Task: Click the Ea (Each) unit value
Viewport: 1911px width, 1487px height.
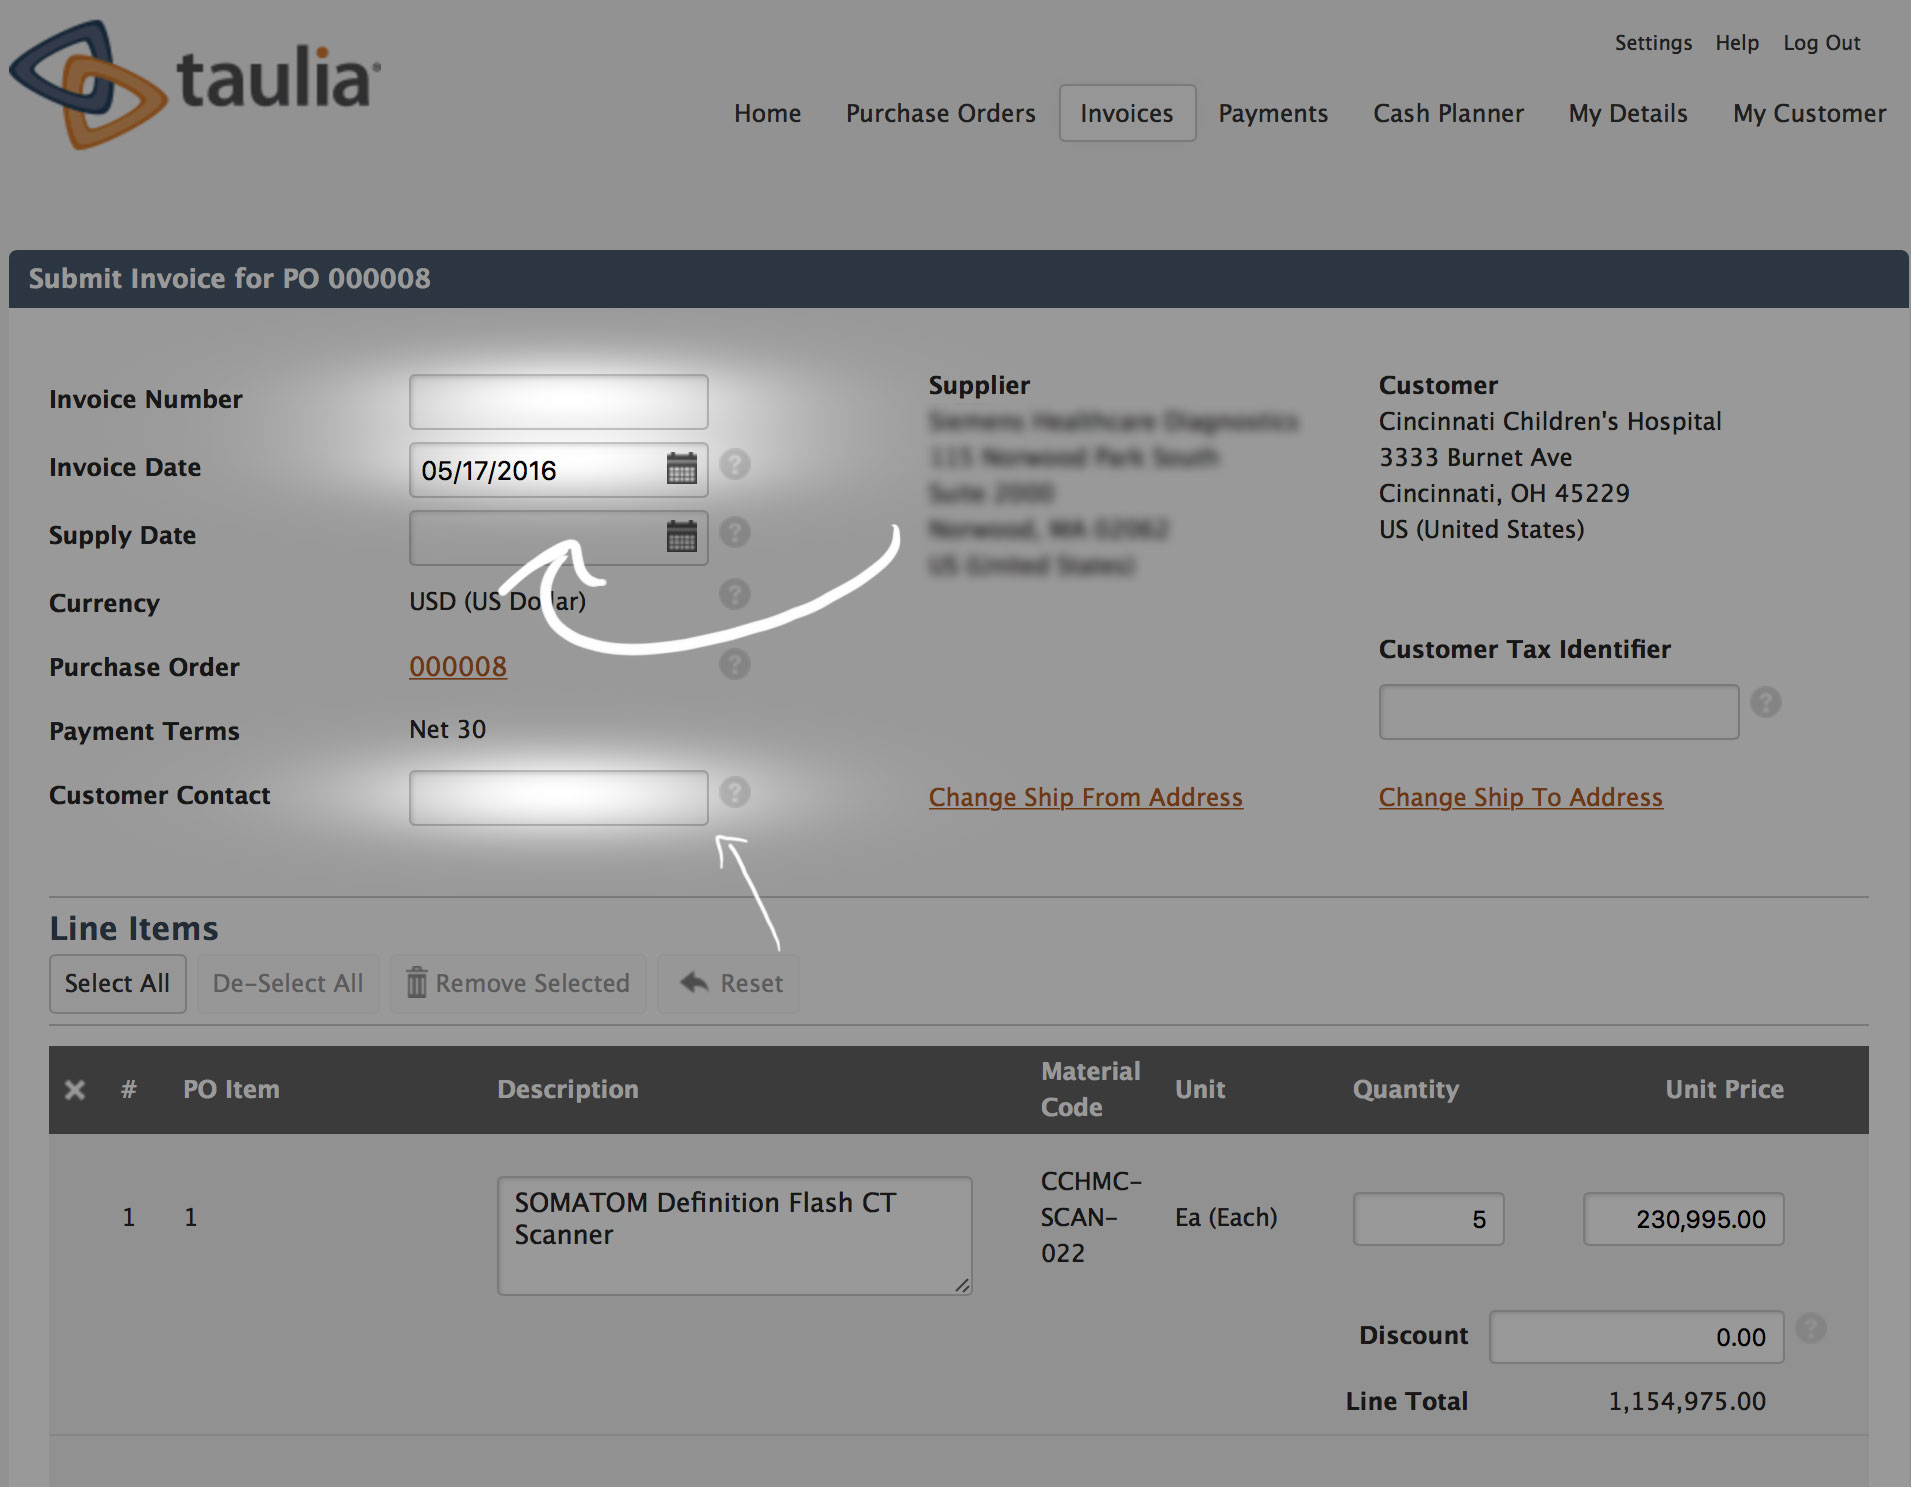Action: (x=1226, y=1218)
